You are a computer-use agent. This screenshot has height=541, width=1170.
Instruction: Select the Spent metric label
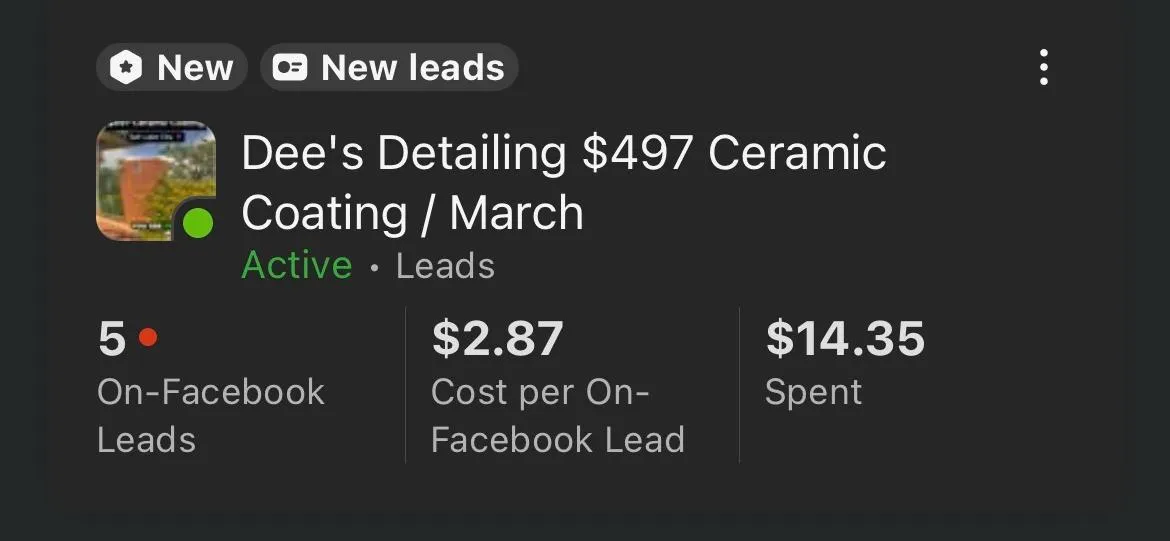[813, 393]
